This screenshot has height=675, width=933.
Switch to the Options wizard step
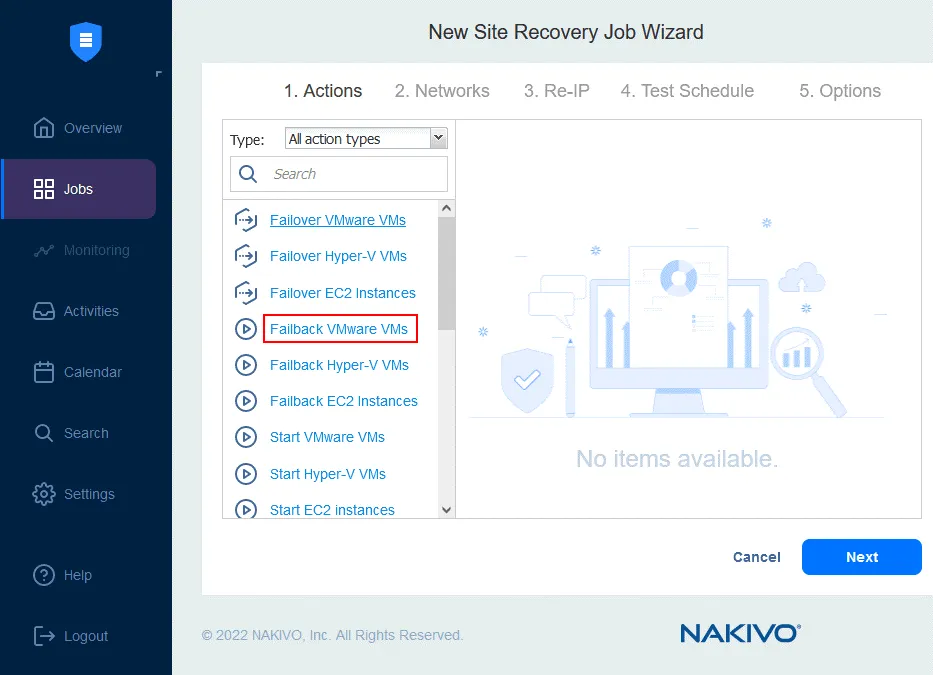click(x=840, y=91)
